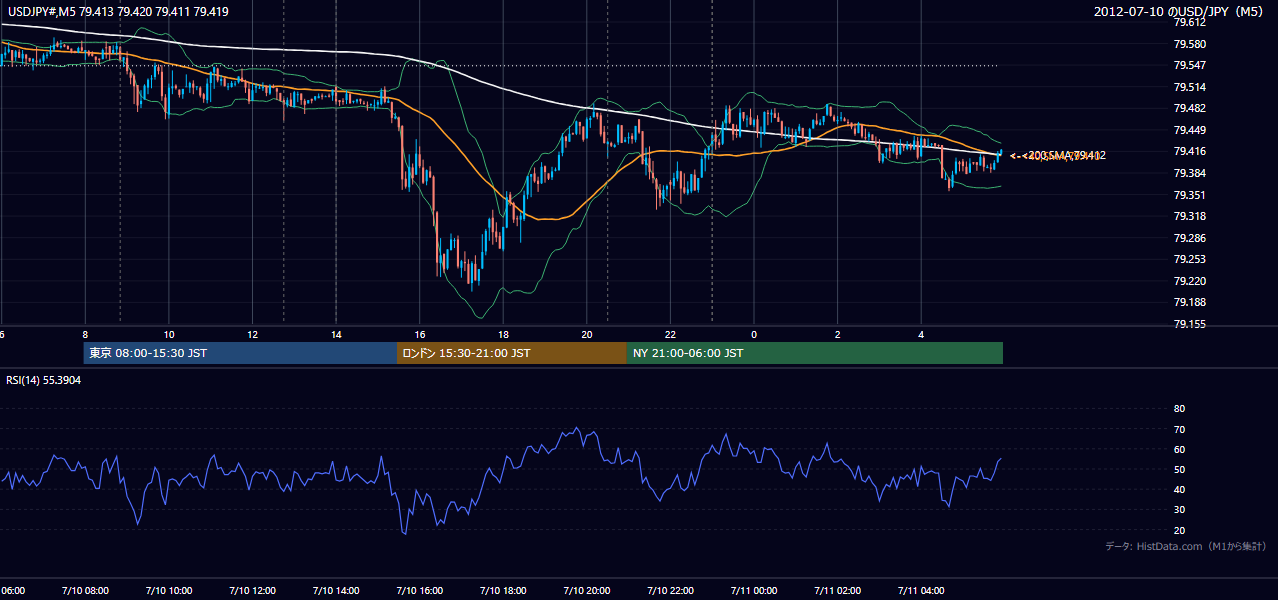The height and width of the screenshot is (600, 1278).
Task: Select the 東京 08:00-15:30 JST session bar
Action: (241, 353)
